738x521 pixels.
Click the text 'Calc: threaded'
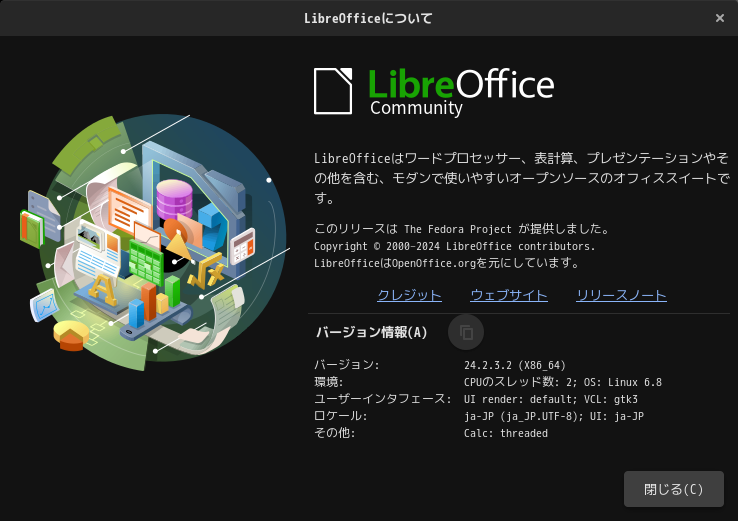point(505,433)
